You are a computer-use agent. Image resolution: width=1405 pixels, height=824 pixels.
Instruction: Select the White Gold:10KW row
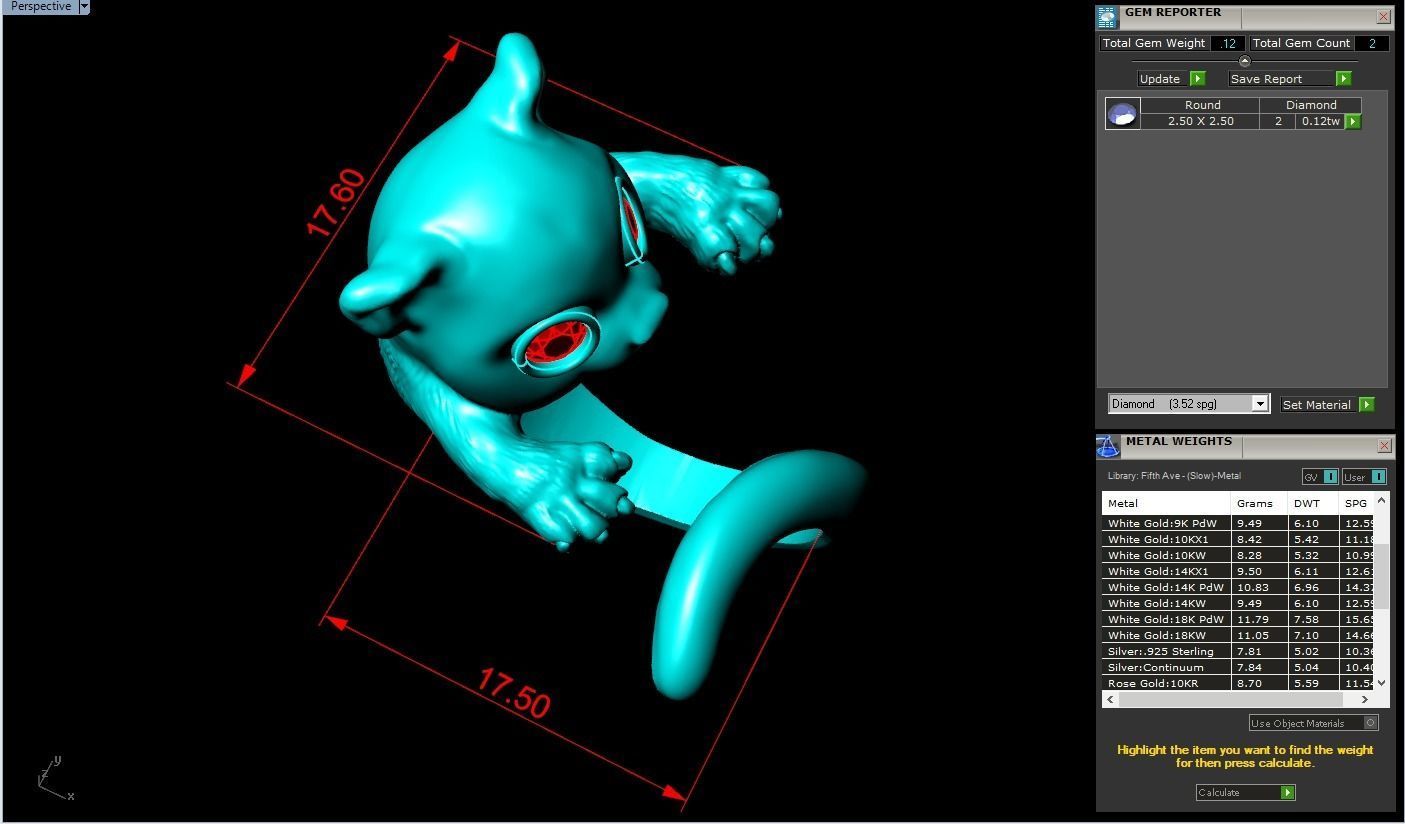click(x=1238, y=555)
